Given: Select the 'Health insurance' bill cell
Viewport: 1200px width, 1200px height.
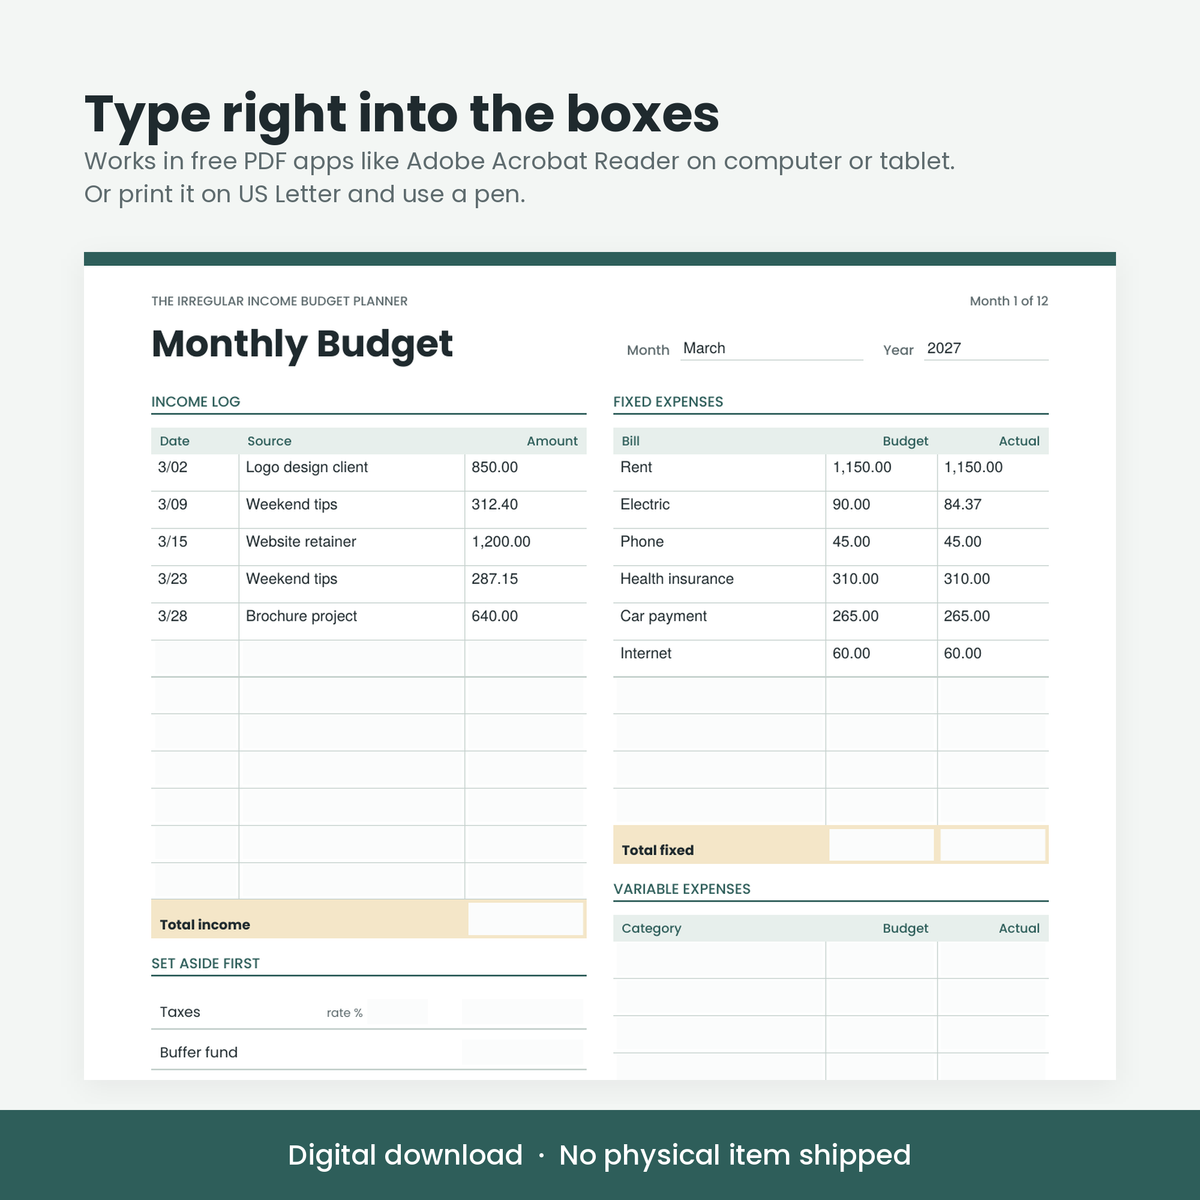Looking at the screenshot, I should coord(719,584).
